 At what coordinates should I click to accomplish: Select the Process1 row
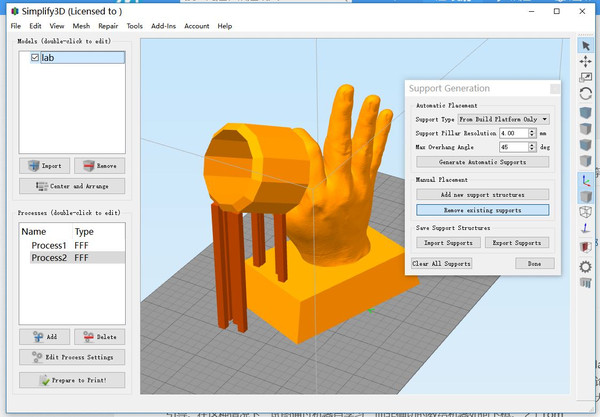72,245
